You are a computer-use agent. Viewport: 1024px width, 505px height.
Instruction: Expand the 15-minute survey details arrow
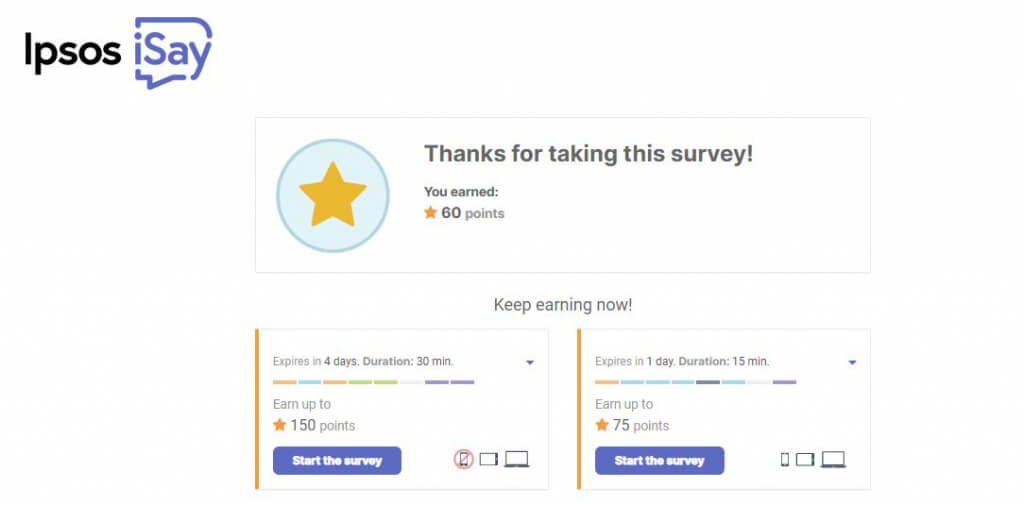[852, 363]
